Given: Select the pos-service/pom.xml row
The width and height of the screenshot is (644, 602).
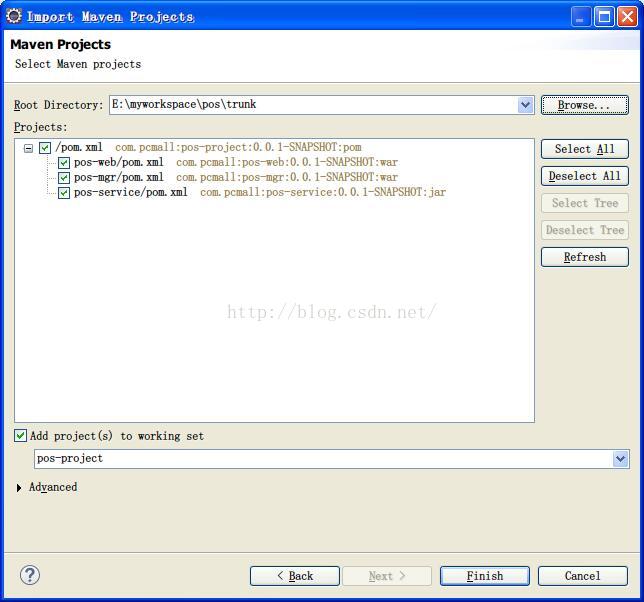Looking at the screenshot, I should point(131,192).
